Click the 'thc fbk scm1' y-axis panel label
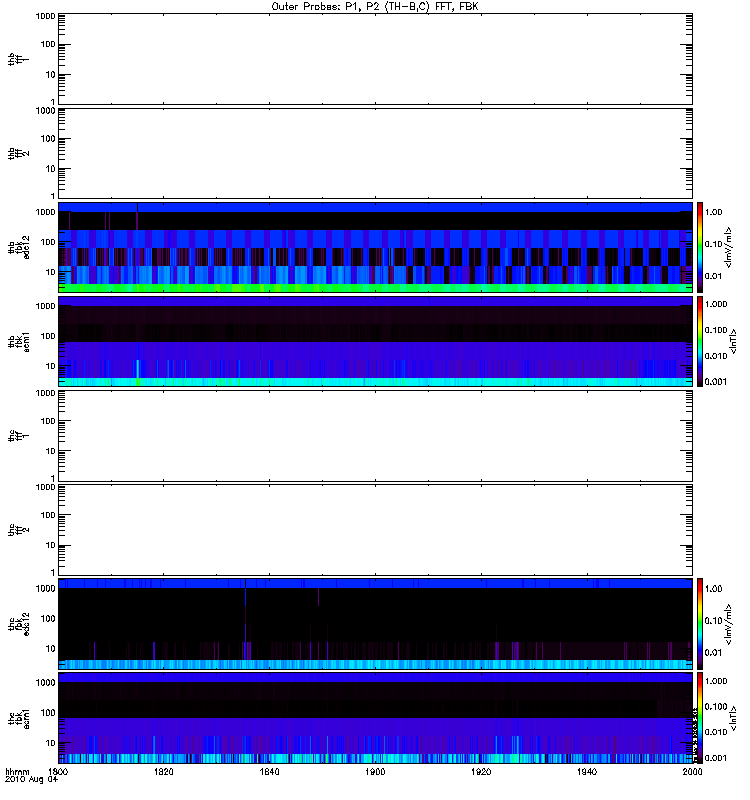Screen dimensions: 750x800 [x=18, y=718]
